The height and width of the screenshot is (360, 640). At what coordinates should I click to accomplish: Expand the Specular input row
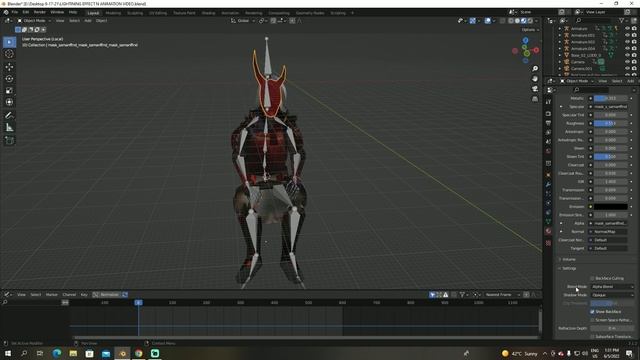pyautogui.click(x=561, y=107)
